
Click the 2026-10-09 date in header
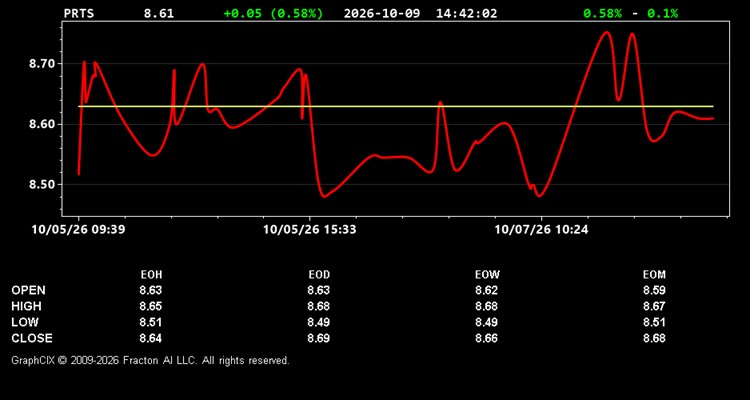coord(382,13)
